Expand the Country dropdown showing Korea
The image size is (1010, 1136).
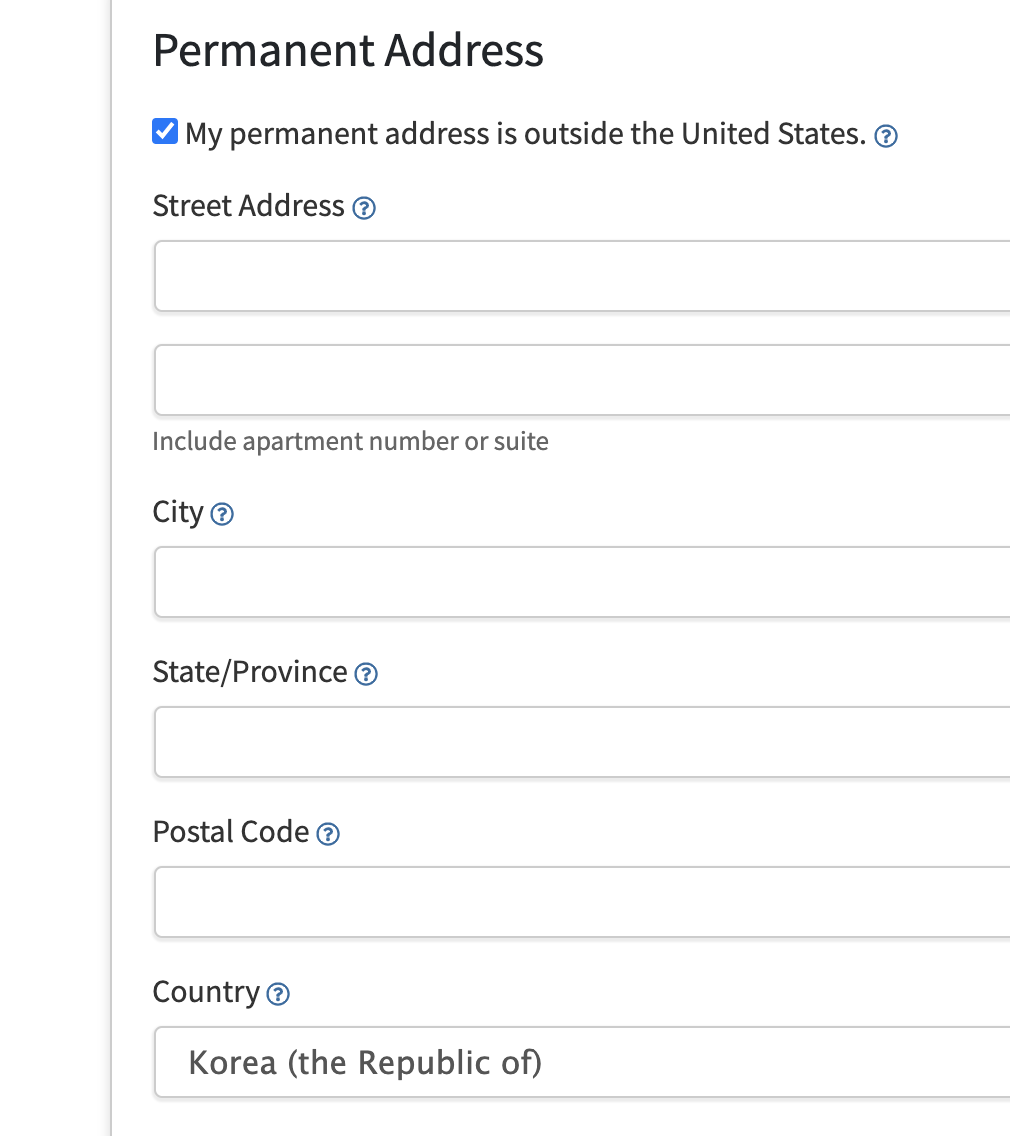[x=582, y=1062]
